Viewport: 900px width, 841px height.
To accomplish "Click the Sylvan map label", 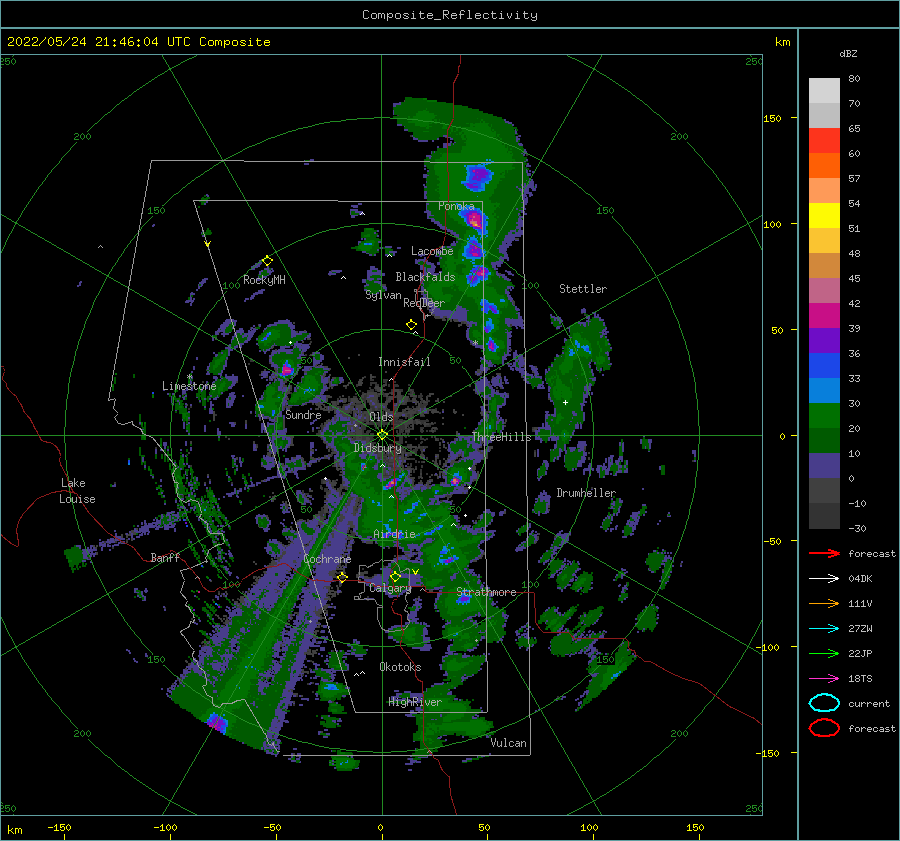I will [x=383, y=295].
